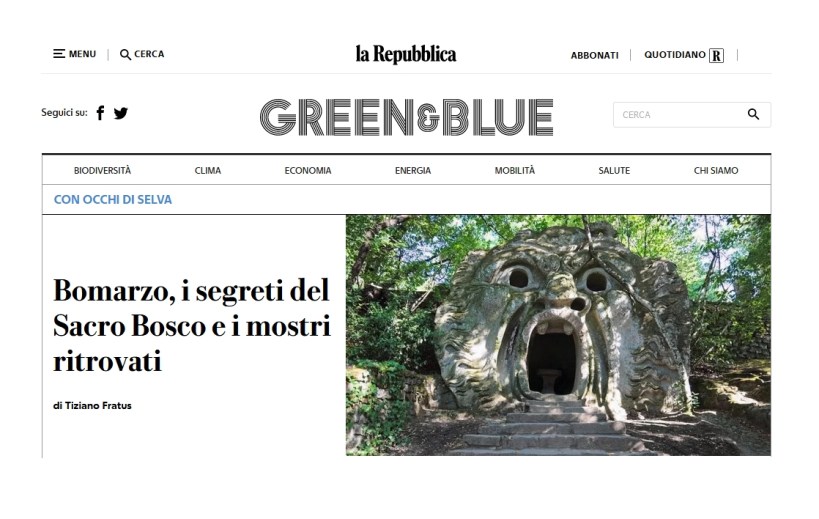Click the Bomarzo monster sculpture image
The width and height of the screenshot is (819, 519).
pyautogui.click(x=558, y=335)
